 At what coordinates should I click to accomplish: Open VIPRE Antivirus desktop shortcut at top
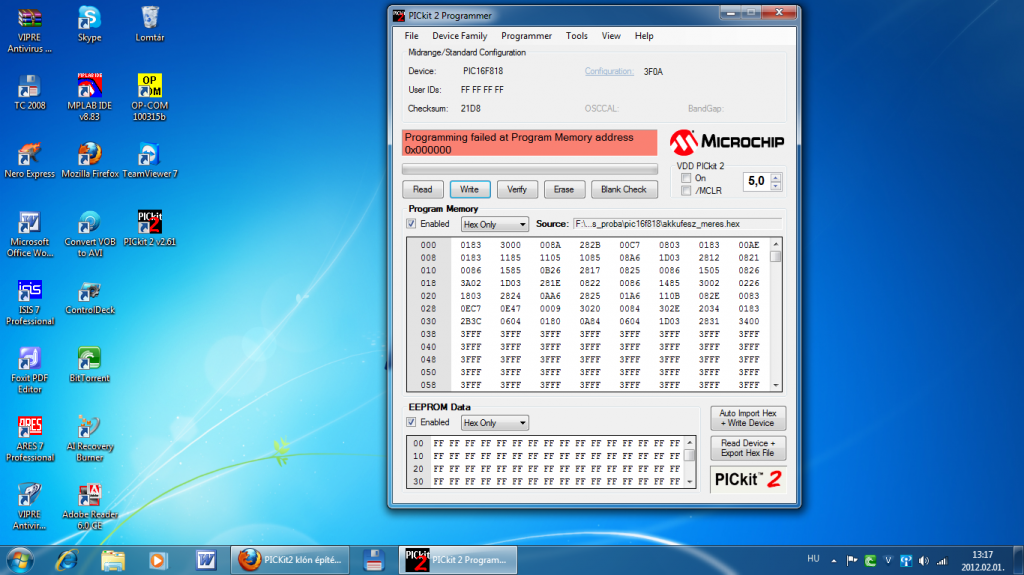[29, 30]
